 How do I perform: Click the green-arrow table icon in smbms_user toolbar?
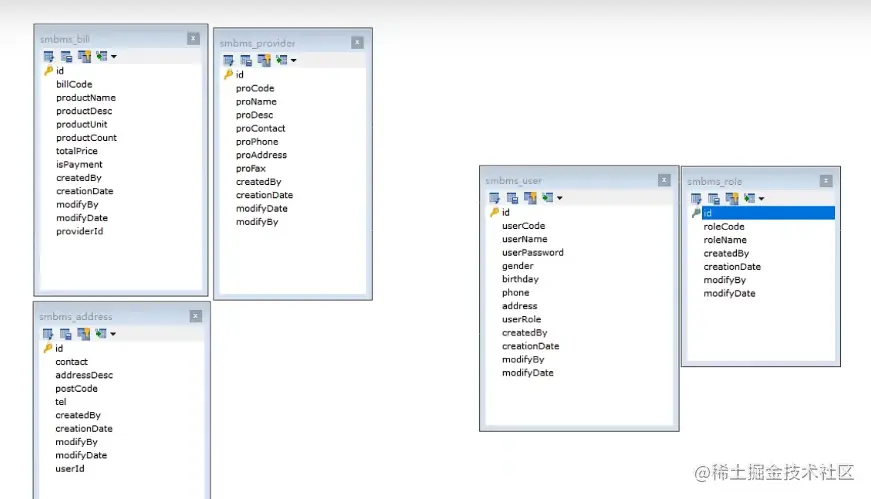(547, 197)
